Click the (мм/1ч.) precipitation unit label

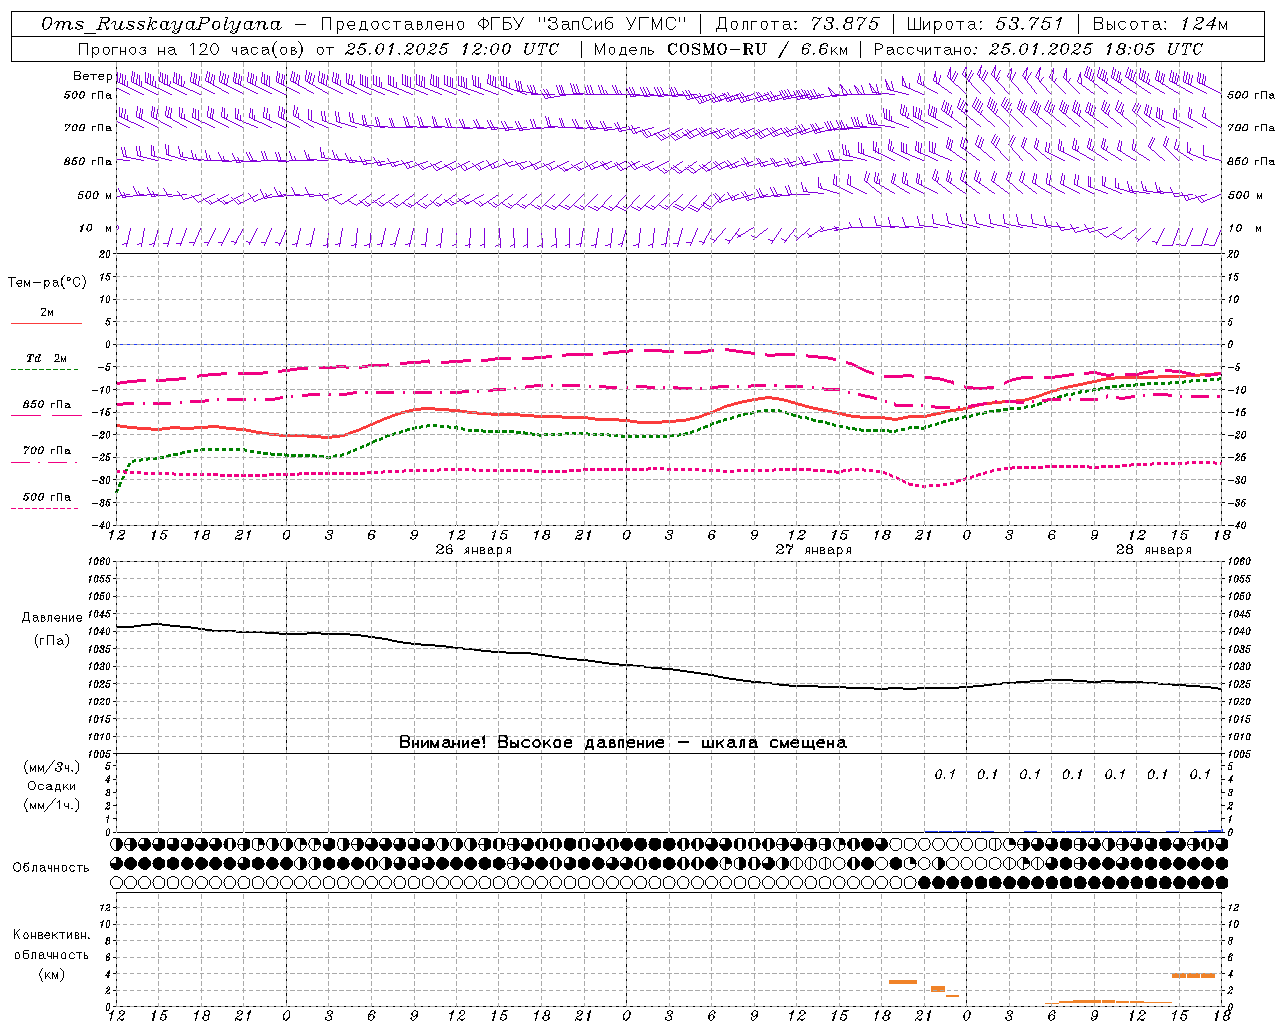point(51,805)
